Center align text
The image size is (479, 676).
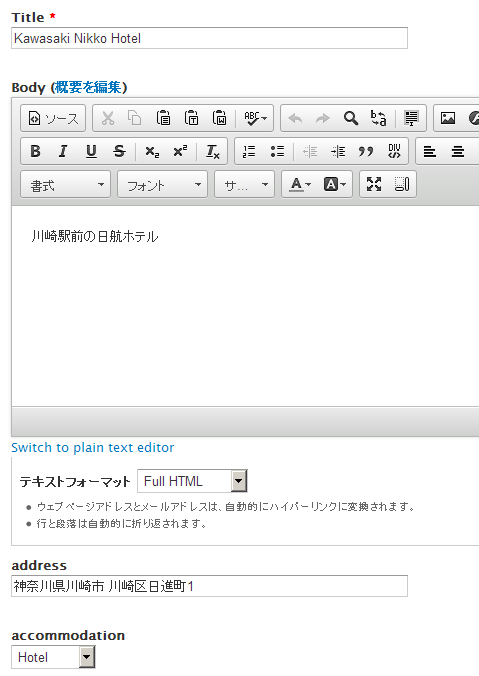click(458, 151)
